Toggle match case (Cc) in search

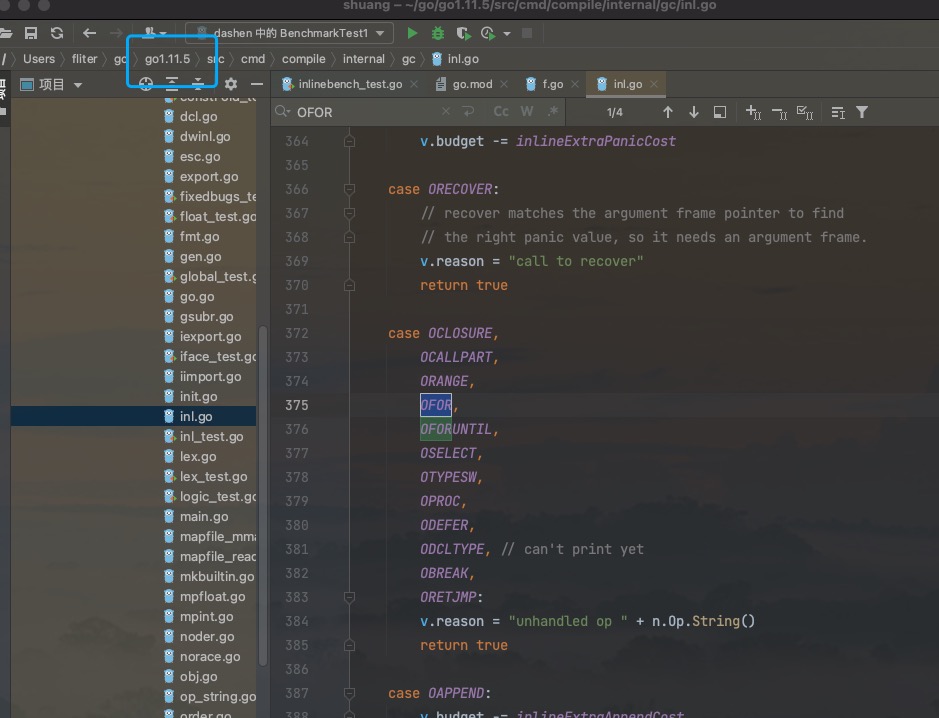click(x=501, y=112)
